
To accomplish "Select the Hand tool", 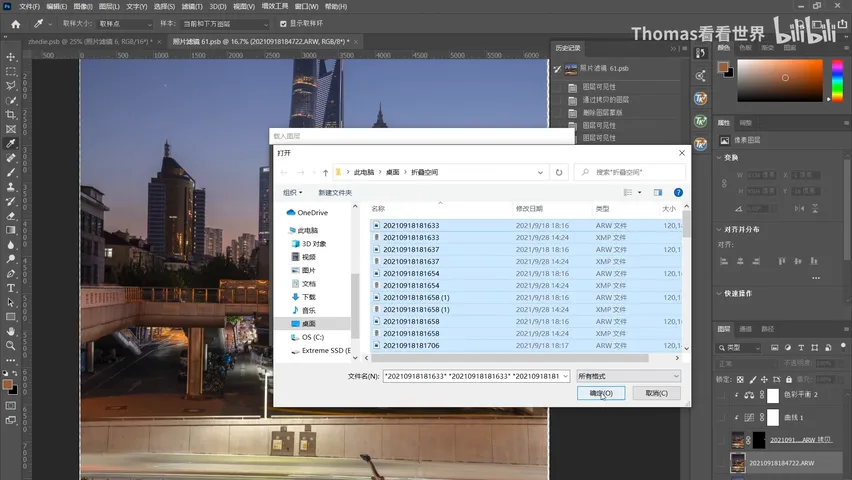I will coord(11,331).
